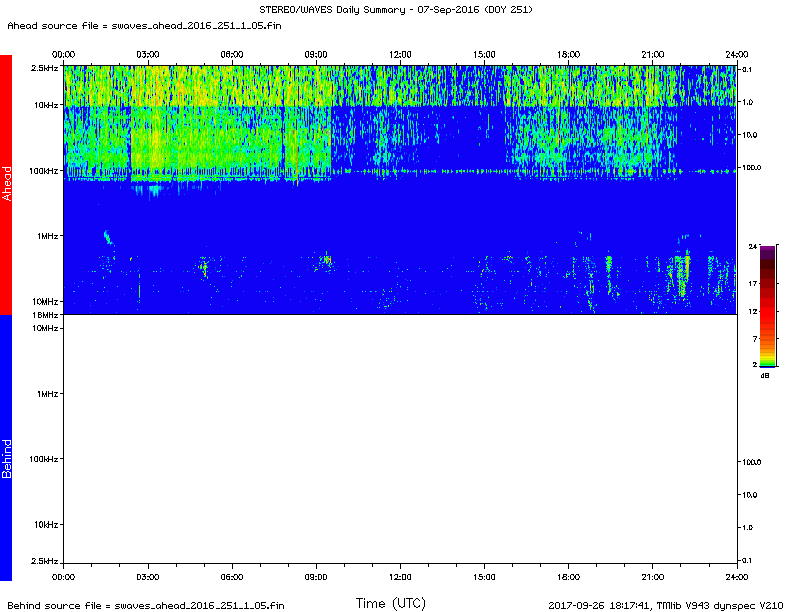Click the dB color scale bar
The height and width of the screenshot is (612, 792).
tap(766, 306)
